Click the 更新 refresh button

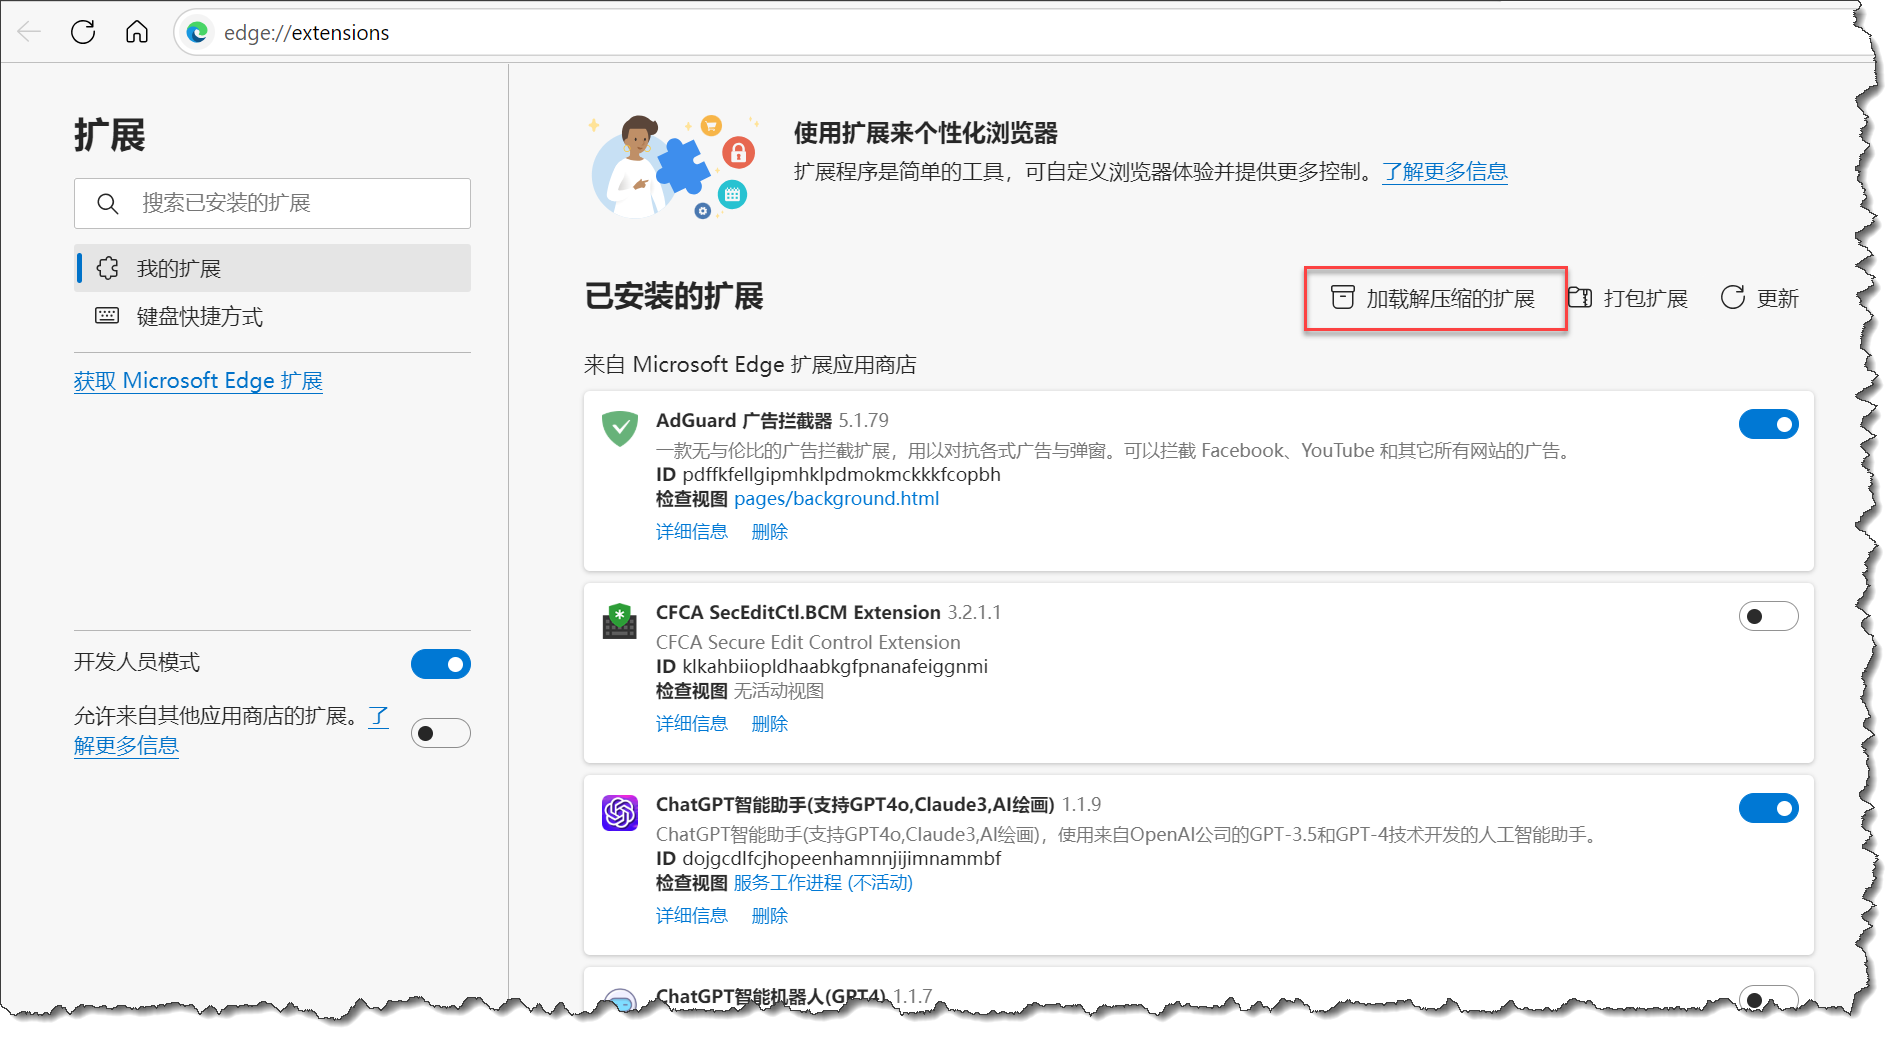coord(1760,298)
